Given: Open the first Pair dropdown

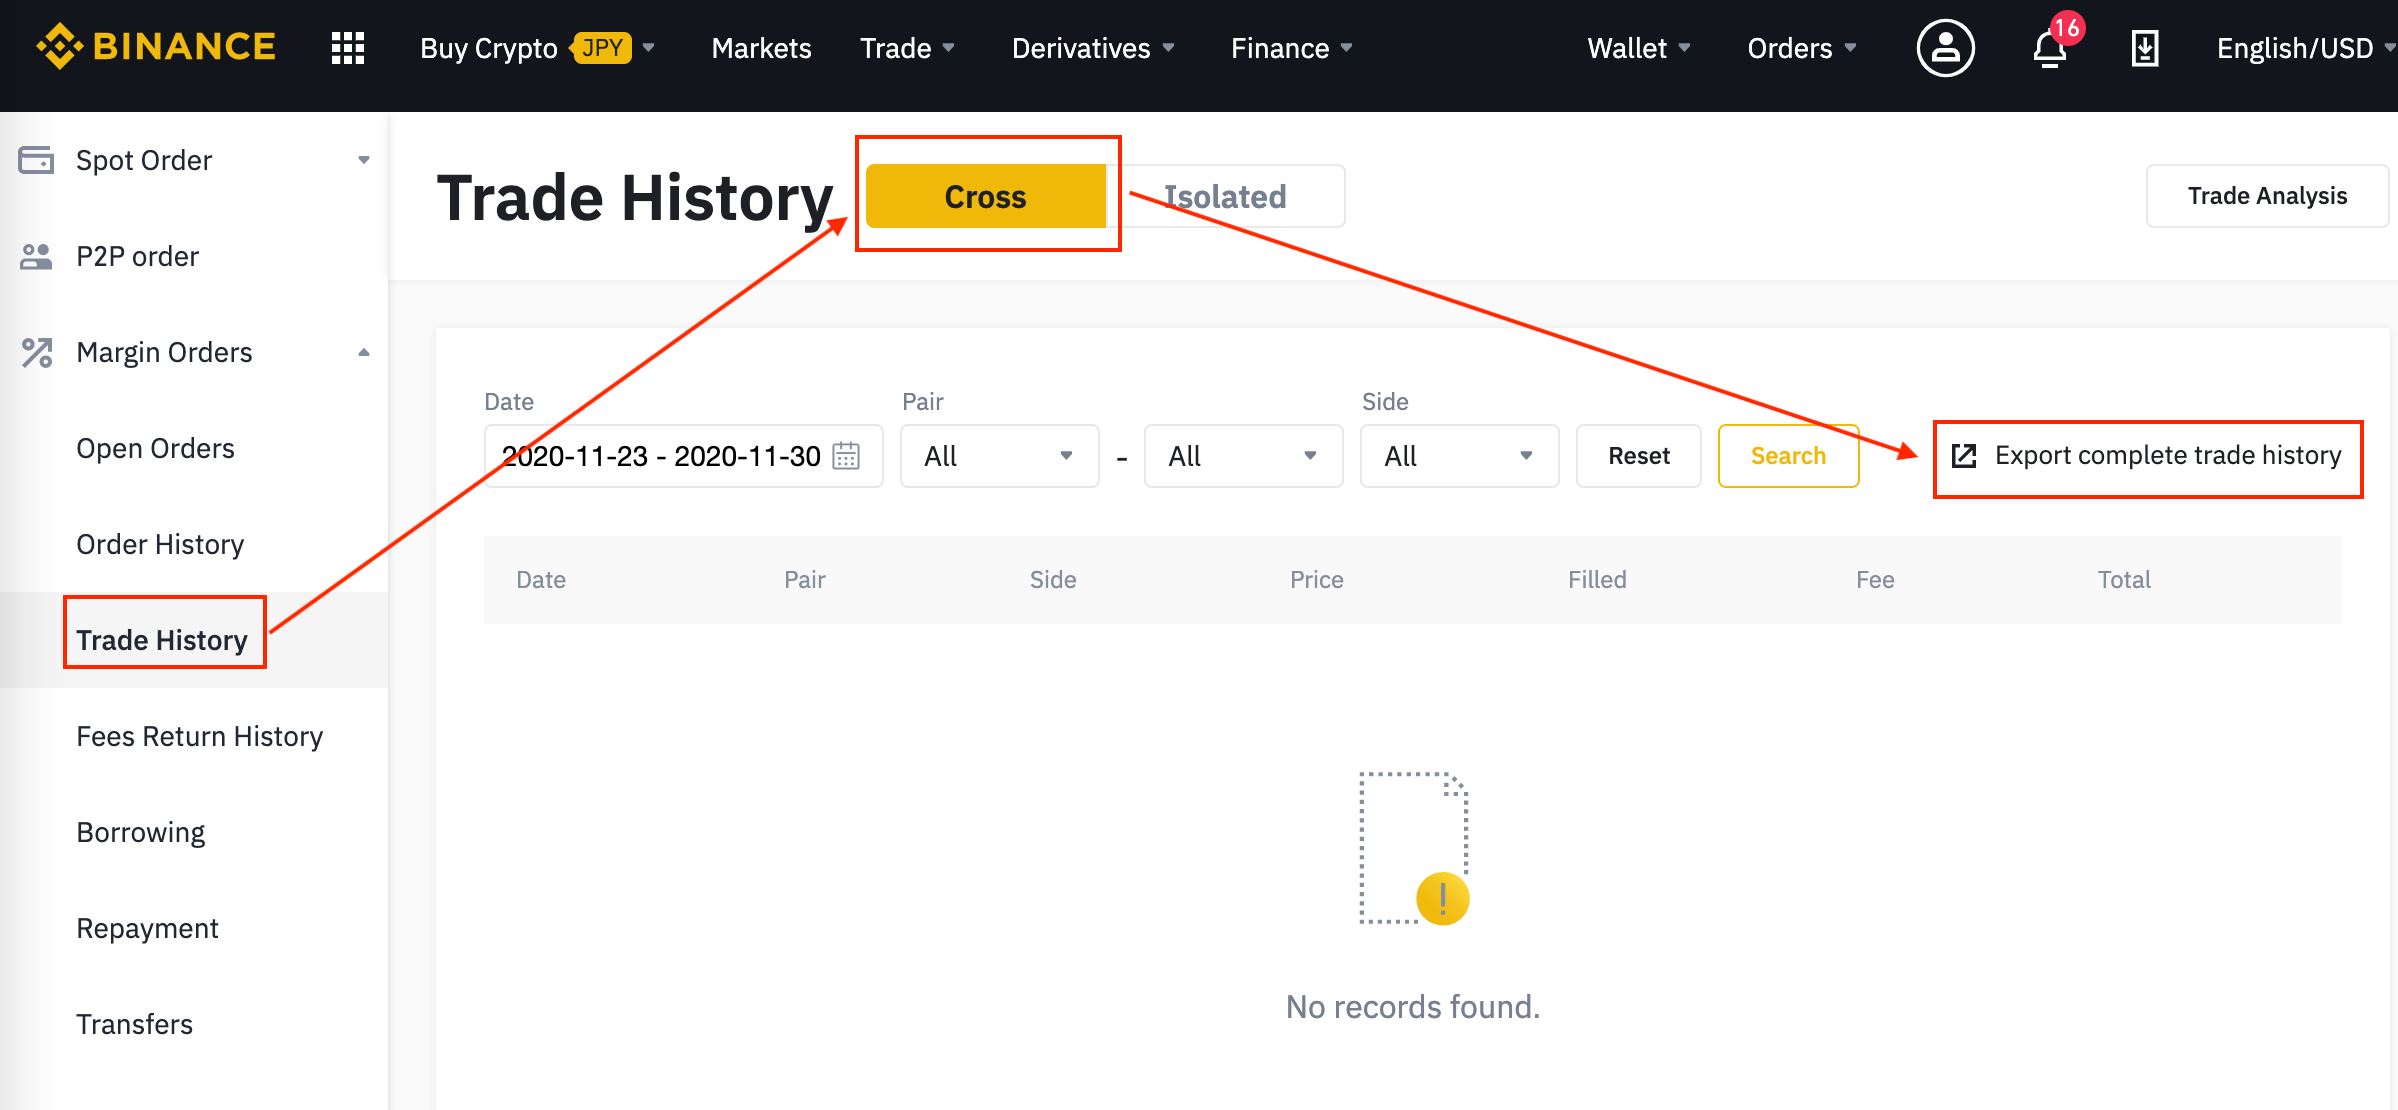Looking at the screenshot, I should pyautogui.click(x=999, y=456).
